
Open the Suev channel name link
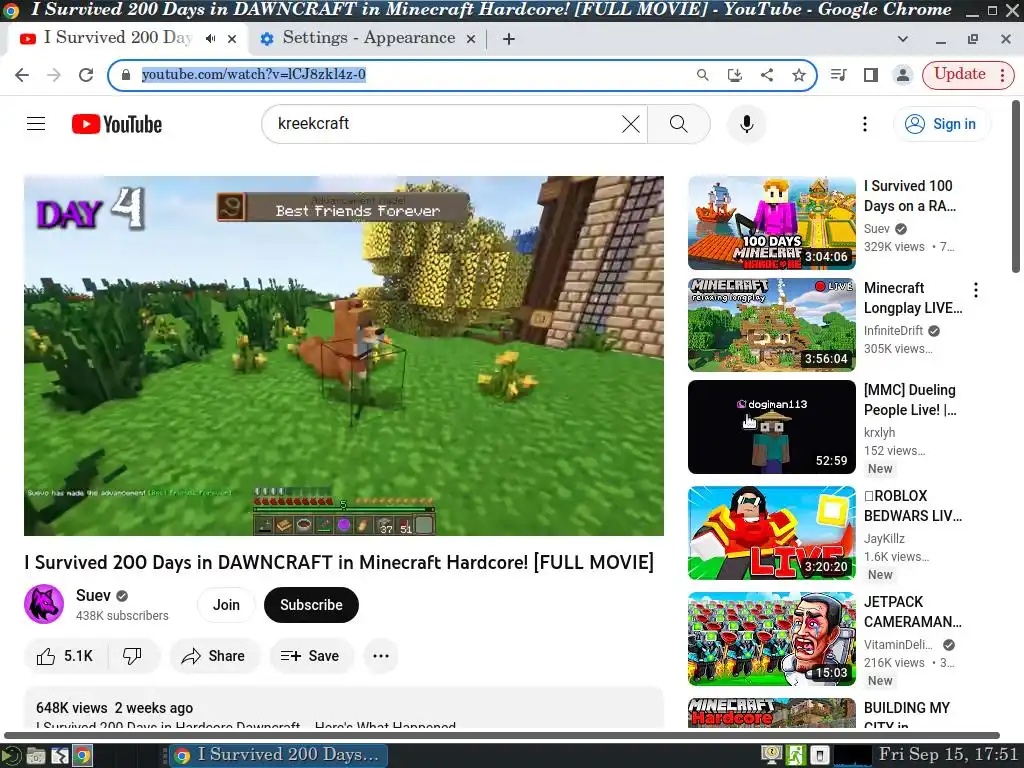[x=93, y=596]
